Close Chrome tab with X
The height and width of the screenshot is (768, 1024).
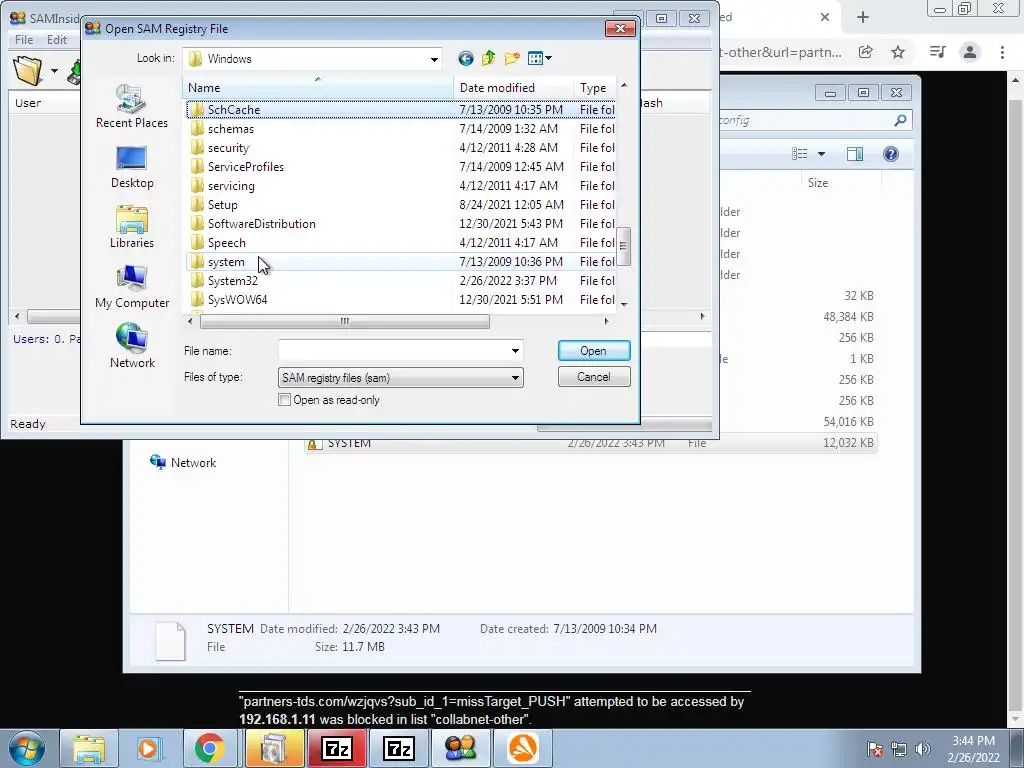[x=825, y=18]
